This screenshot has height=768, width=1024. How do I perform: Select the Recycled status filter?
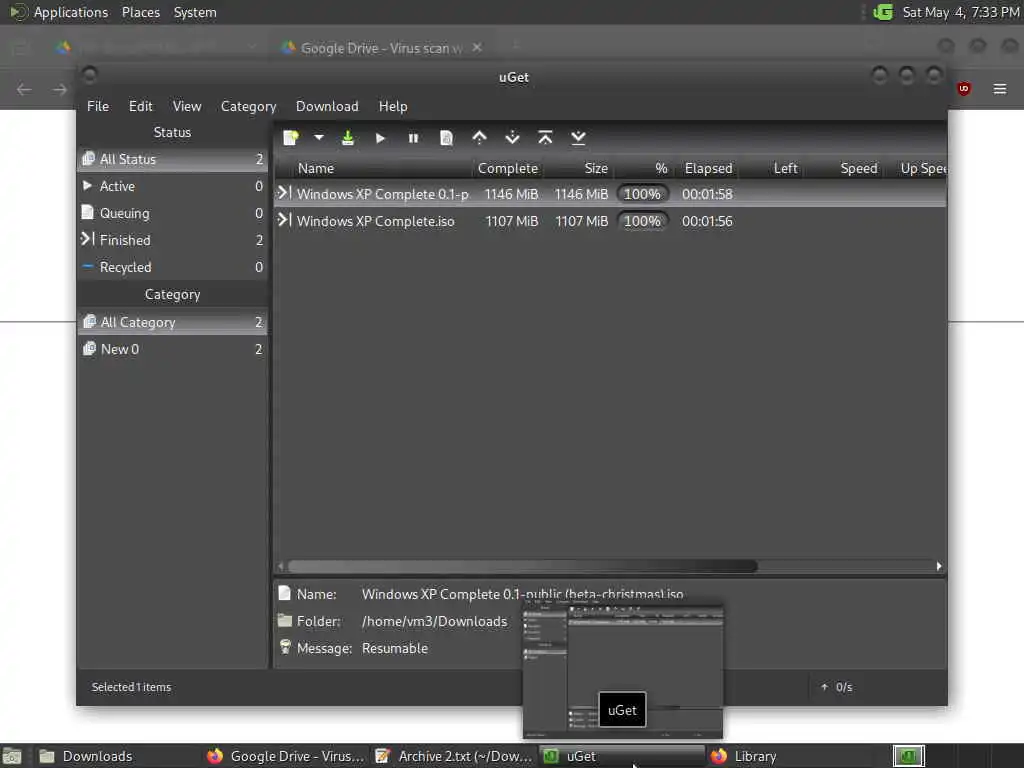pyautogui.click(x=172, y=267)
